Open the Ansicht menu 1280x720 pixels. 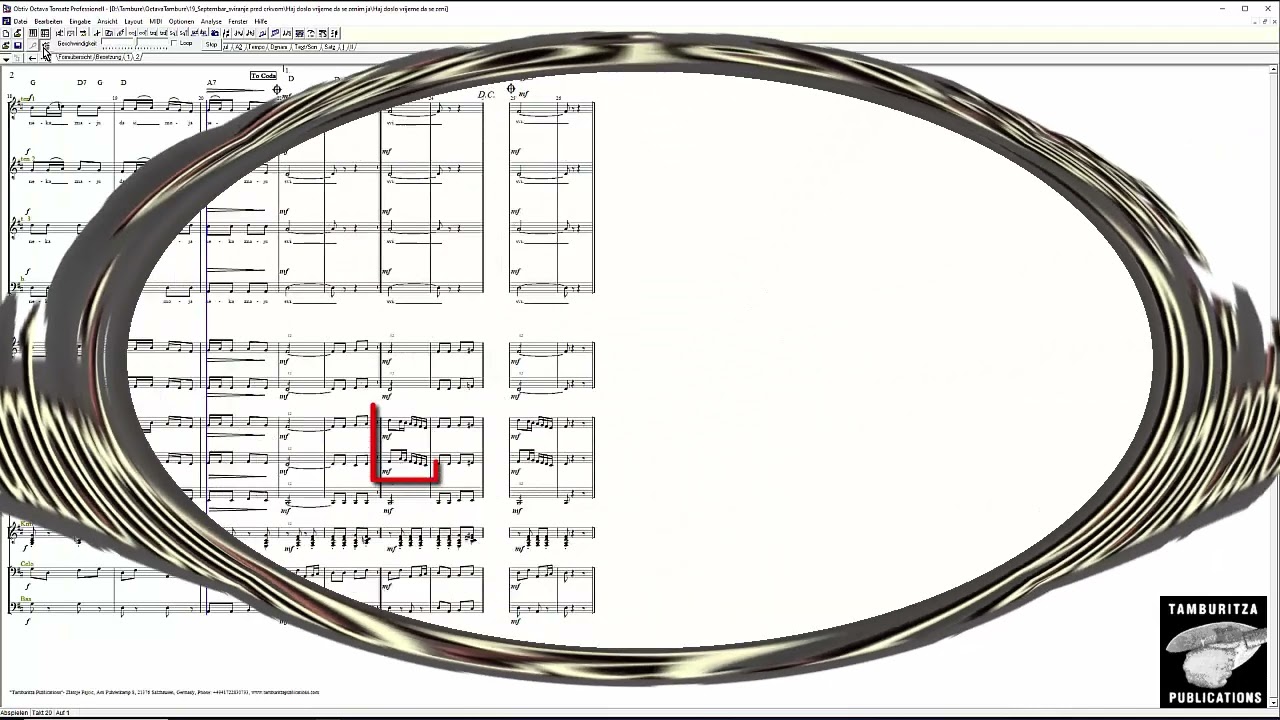[x=107, y=21]
